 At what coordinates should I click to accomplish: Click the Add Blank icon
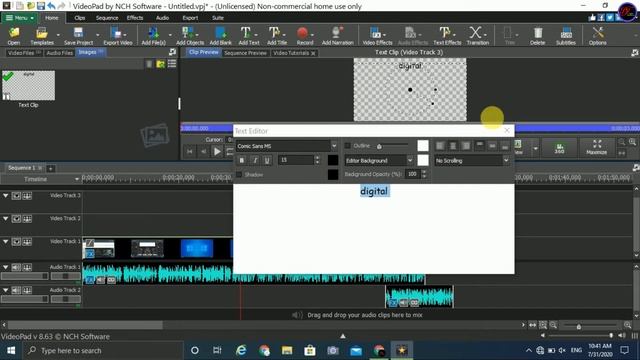click(220, 36)
